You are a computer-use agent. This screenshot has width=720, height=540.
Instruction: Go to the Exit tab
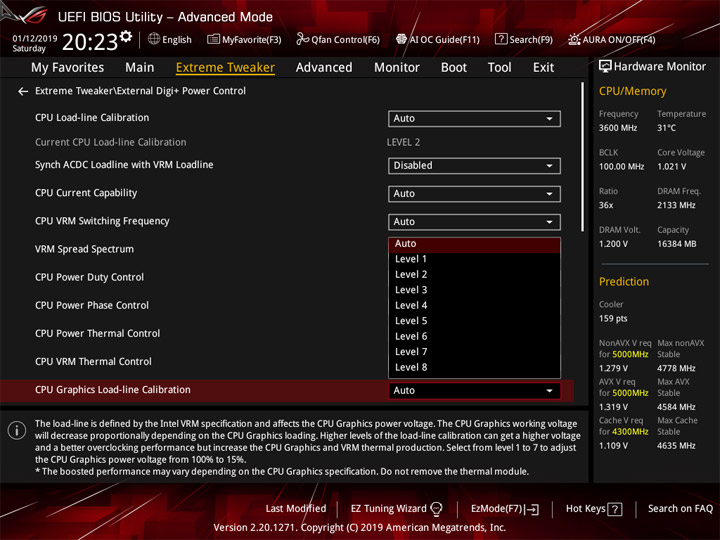543,68
